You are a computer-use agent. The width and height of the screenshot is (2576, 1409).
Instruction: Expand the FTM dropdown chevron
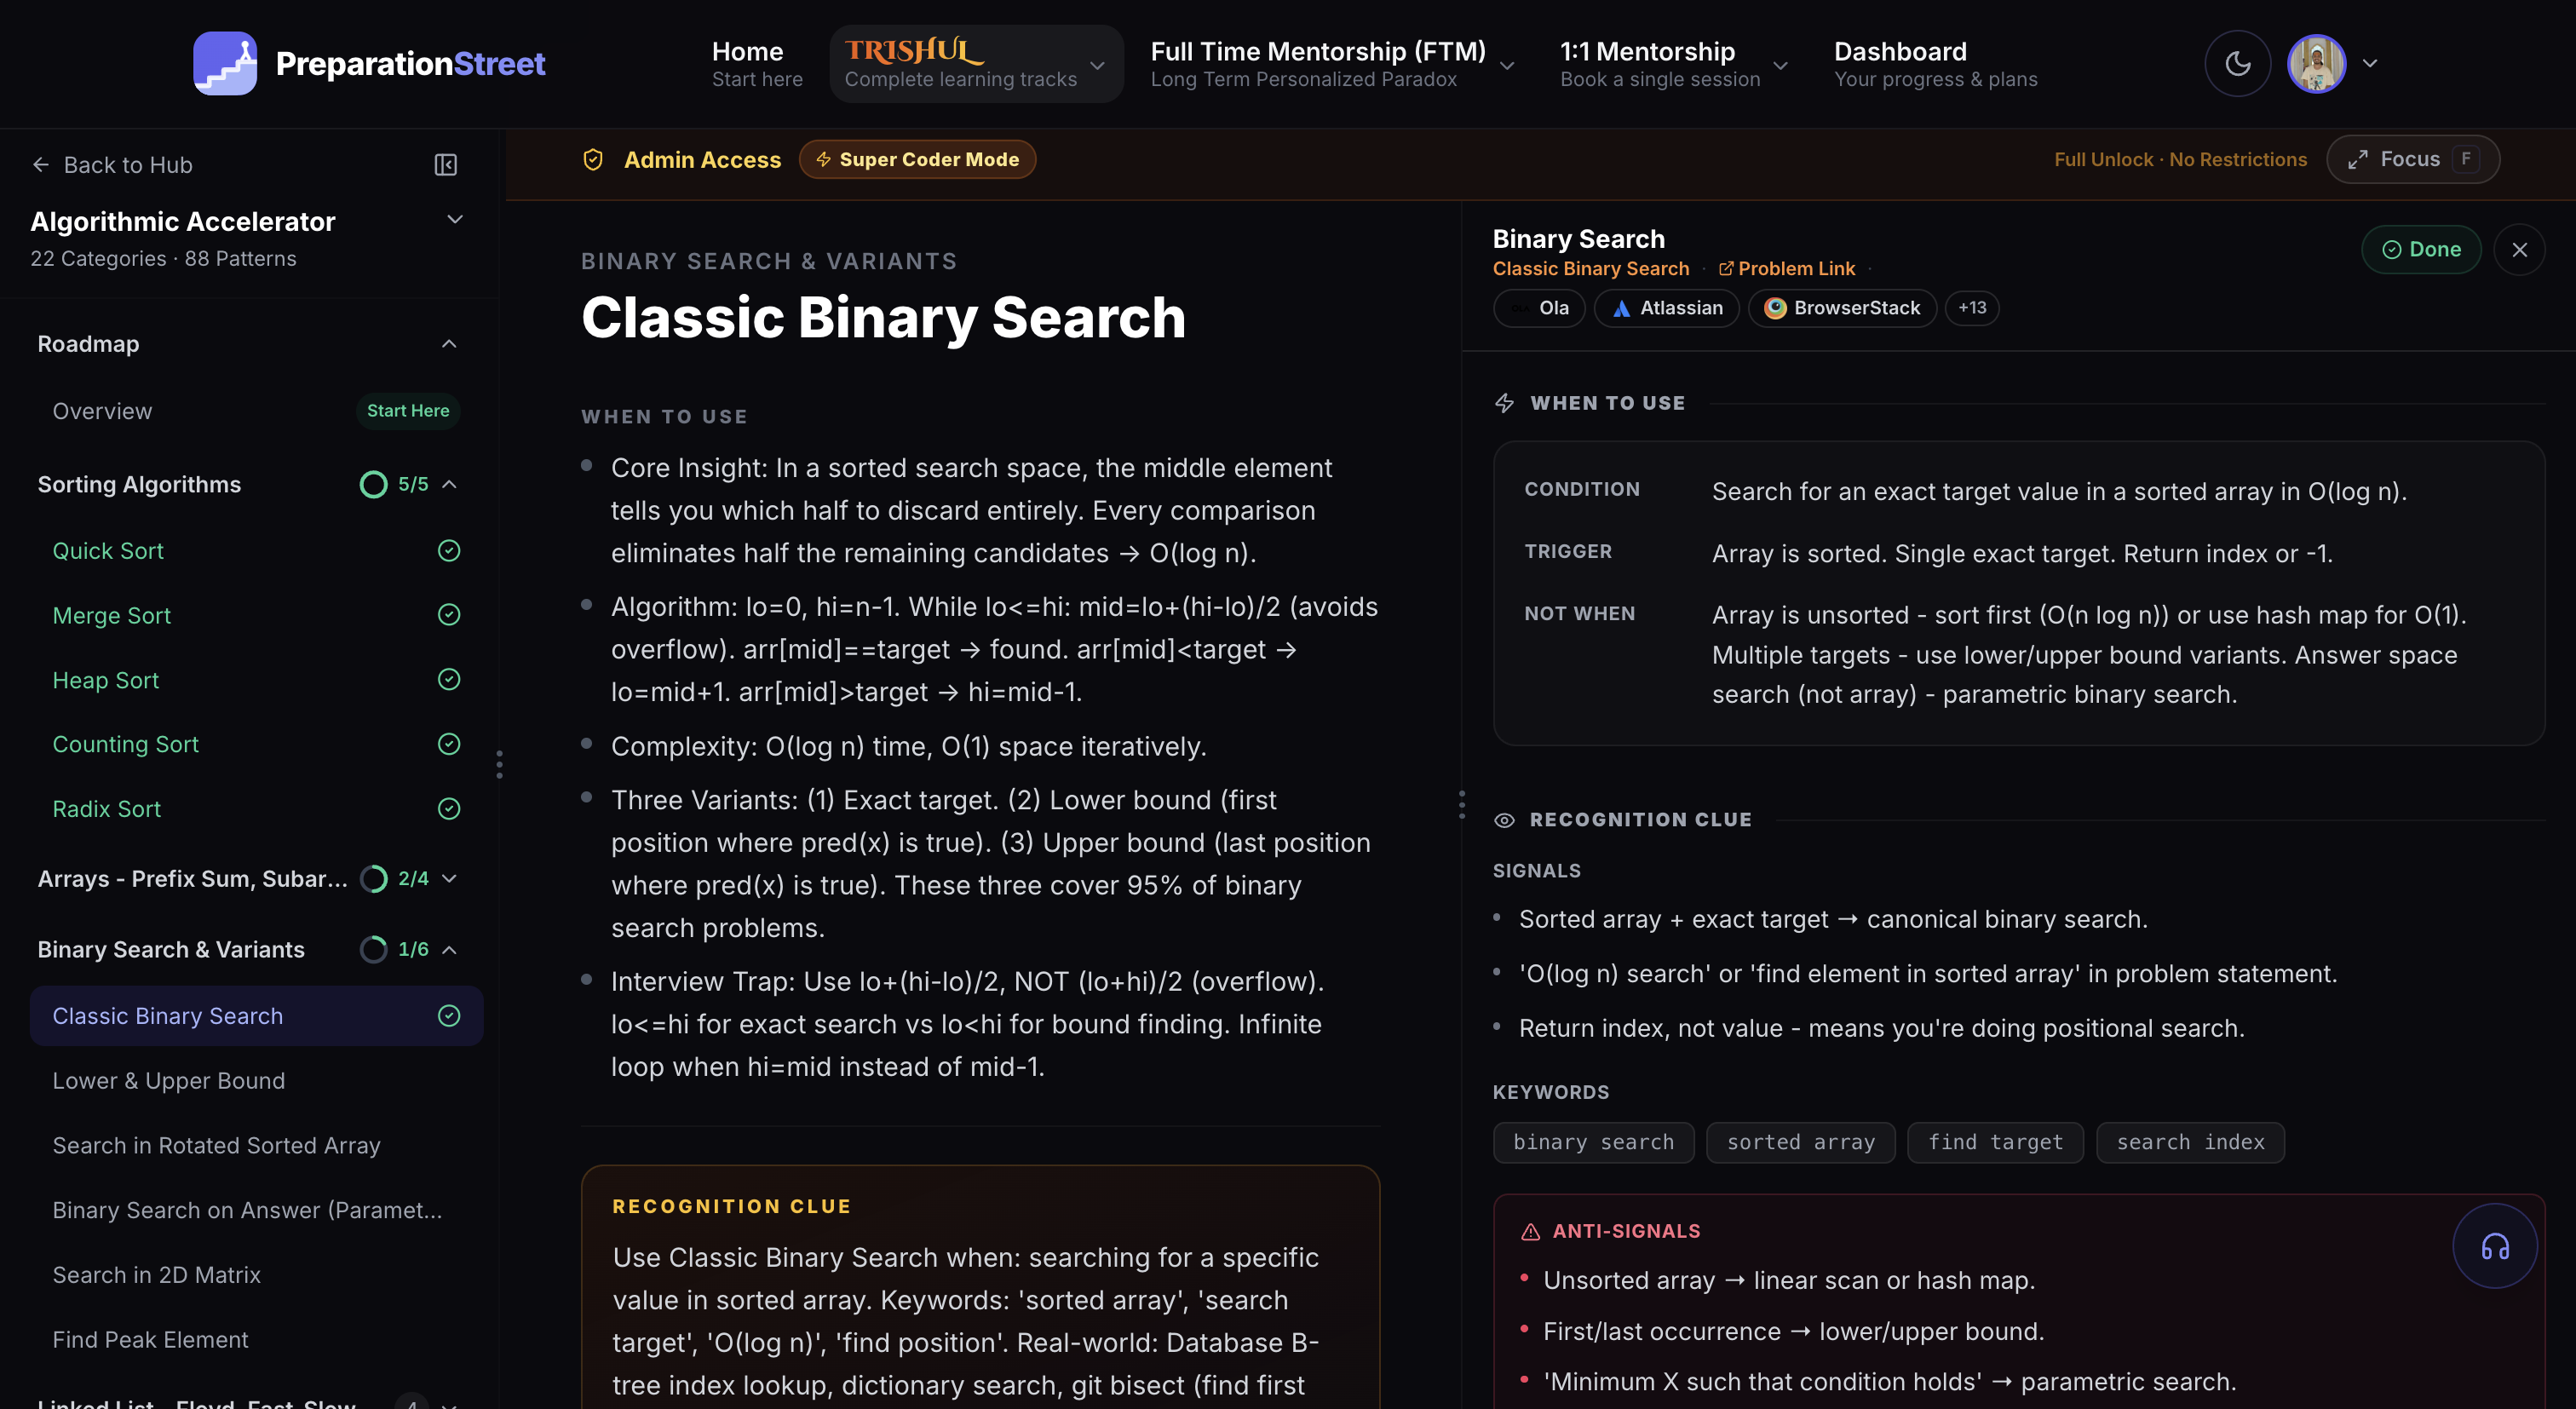coord(1507,65)
